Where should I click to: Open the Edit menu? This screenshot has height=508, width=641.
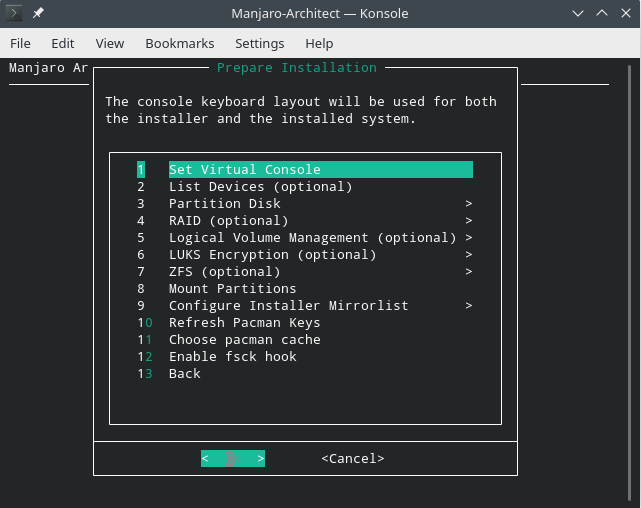(63, 43)
